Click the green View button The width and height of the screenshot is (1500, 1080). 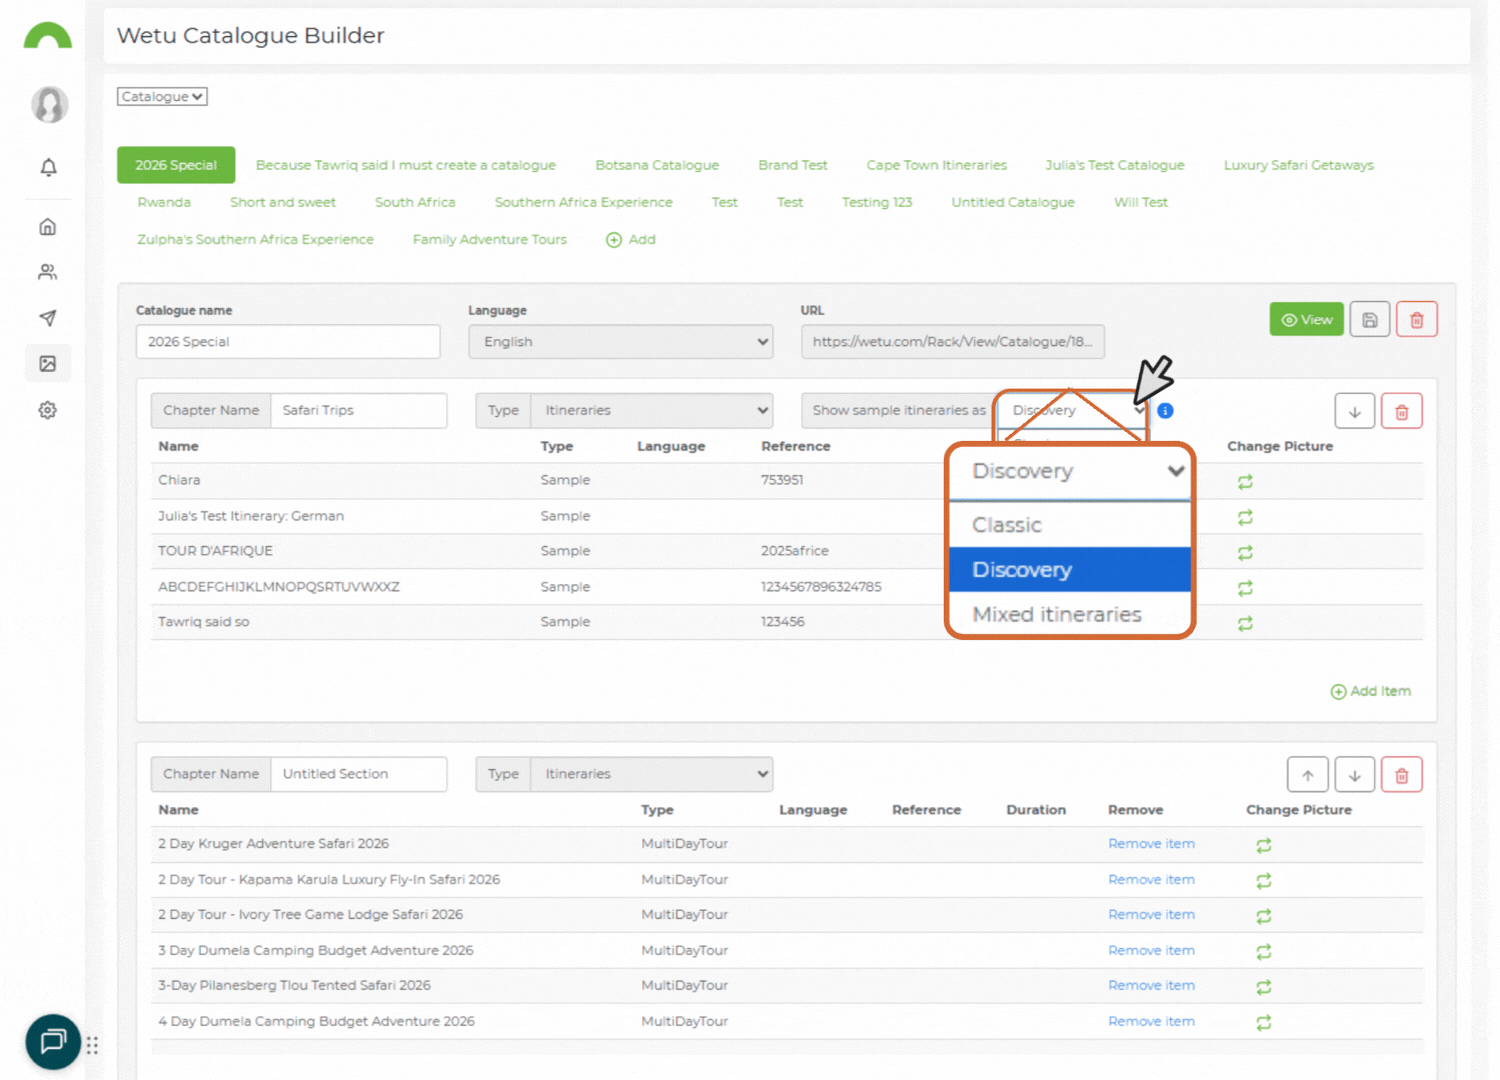point(1306,319)
